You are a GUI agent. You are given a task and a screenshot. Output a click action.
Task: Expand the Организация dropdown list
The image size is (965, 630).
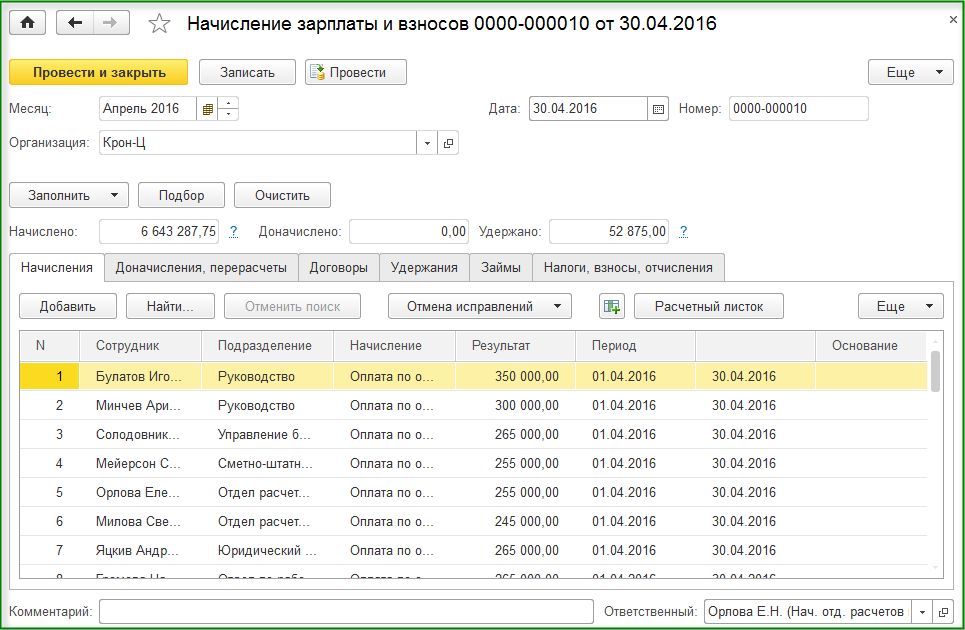point(428,143)
